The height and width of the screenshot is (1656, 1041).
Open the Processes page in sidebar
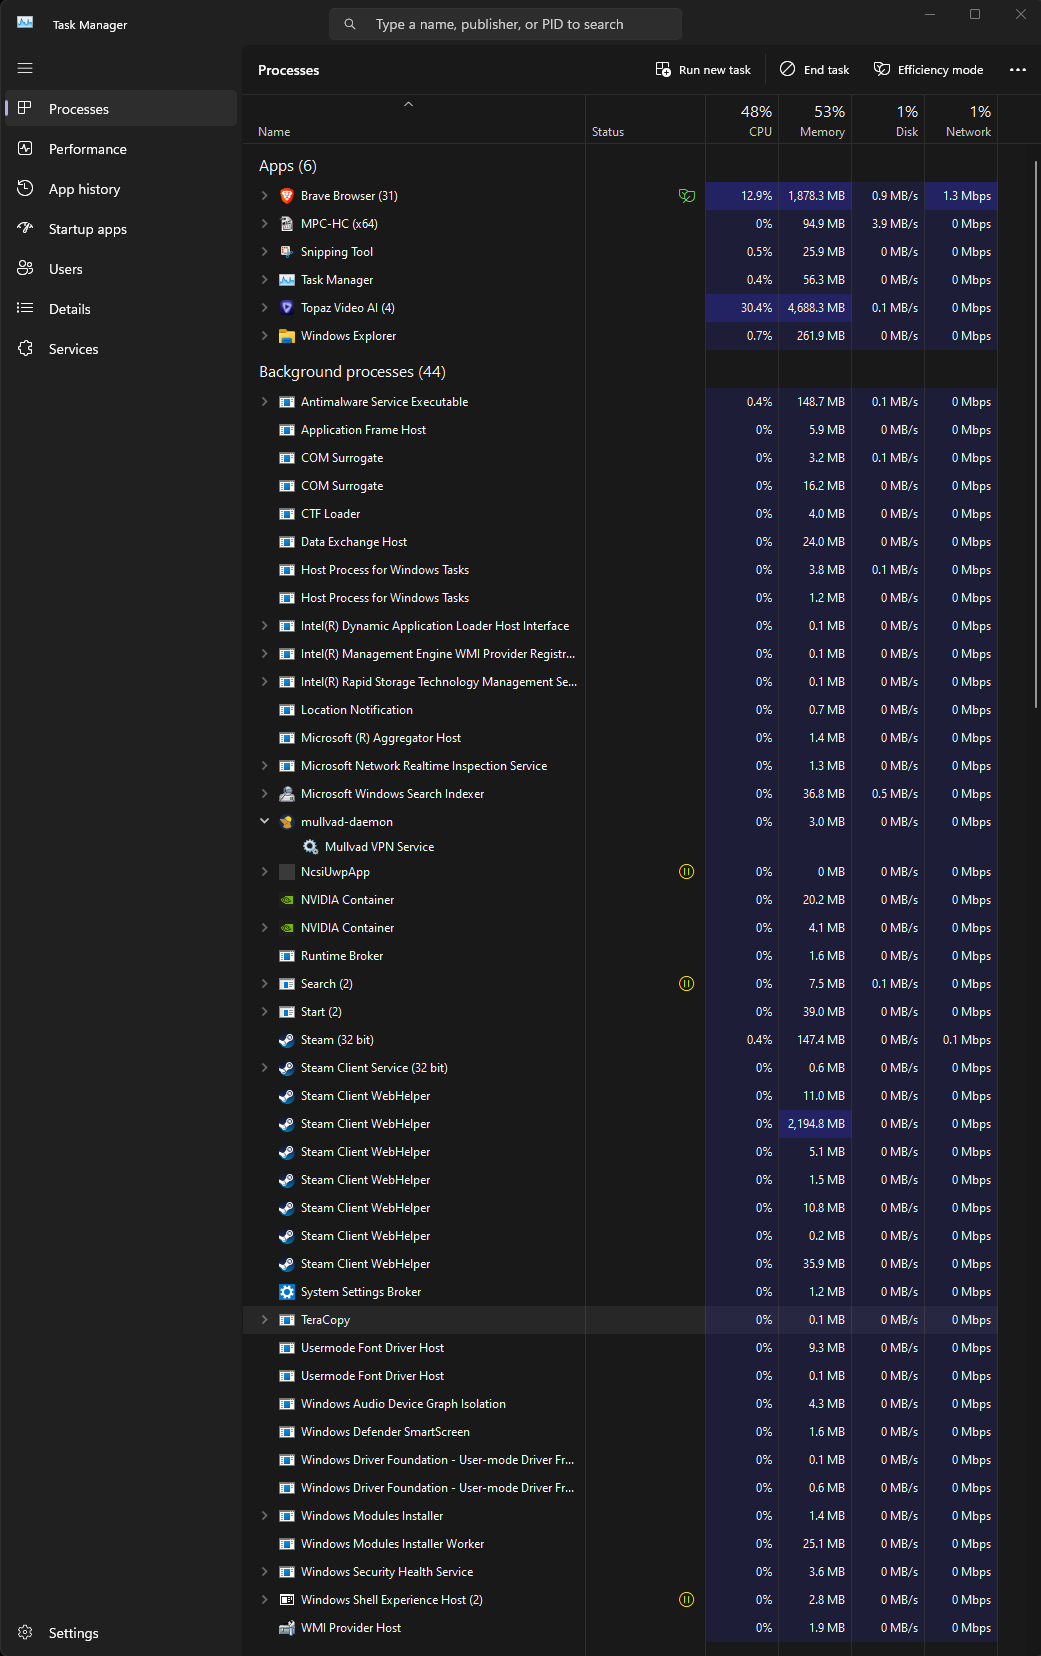[x=120, y=109]
